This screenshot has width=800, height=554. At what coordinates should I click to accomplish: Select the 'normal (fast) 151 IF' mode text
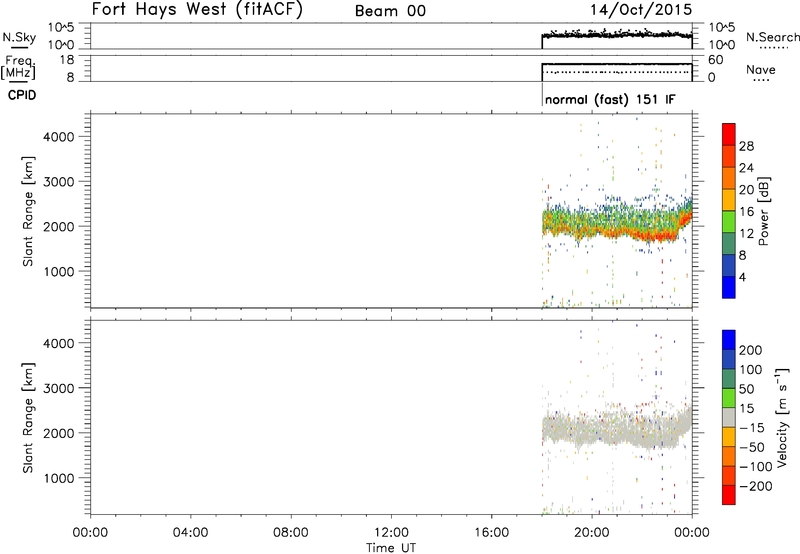(610, 99)
